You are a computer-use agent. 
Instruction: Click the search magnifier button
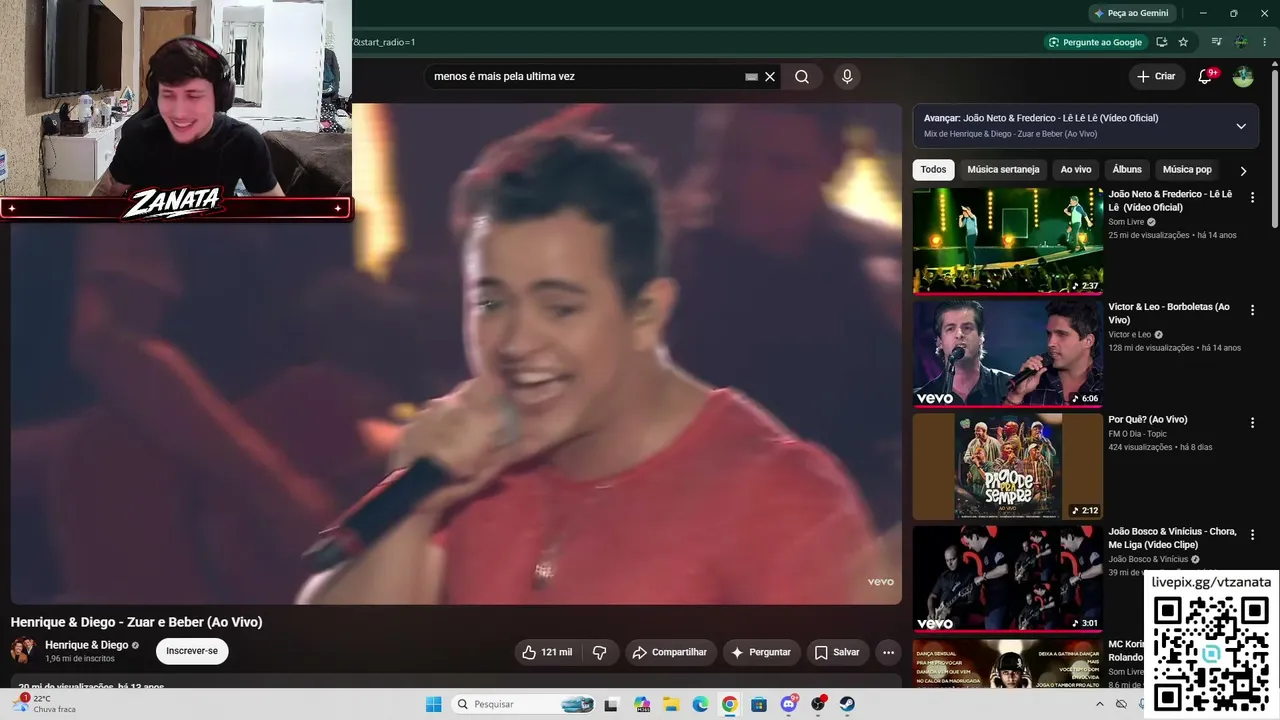tap(802, 77)
